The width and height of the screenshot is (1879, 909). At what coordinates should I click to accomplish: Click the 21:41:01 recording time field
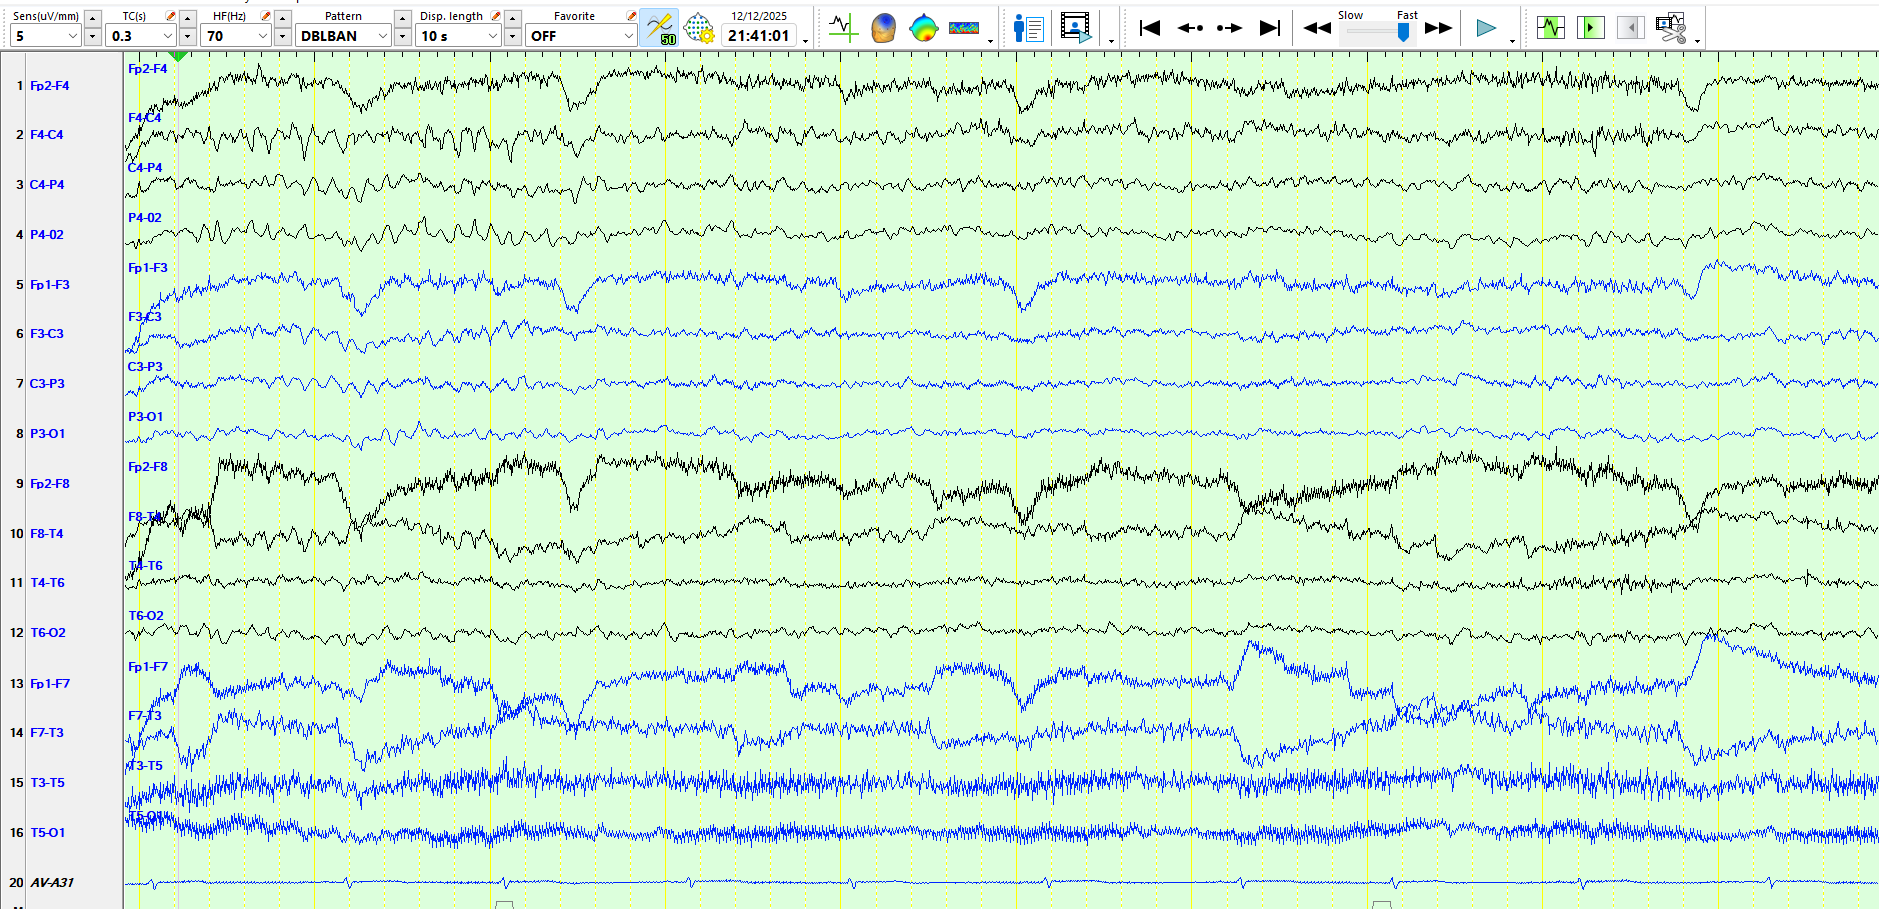(759, 36)
